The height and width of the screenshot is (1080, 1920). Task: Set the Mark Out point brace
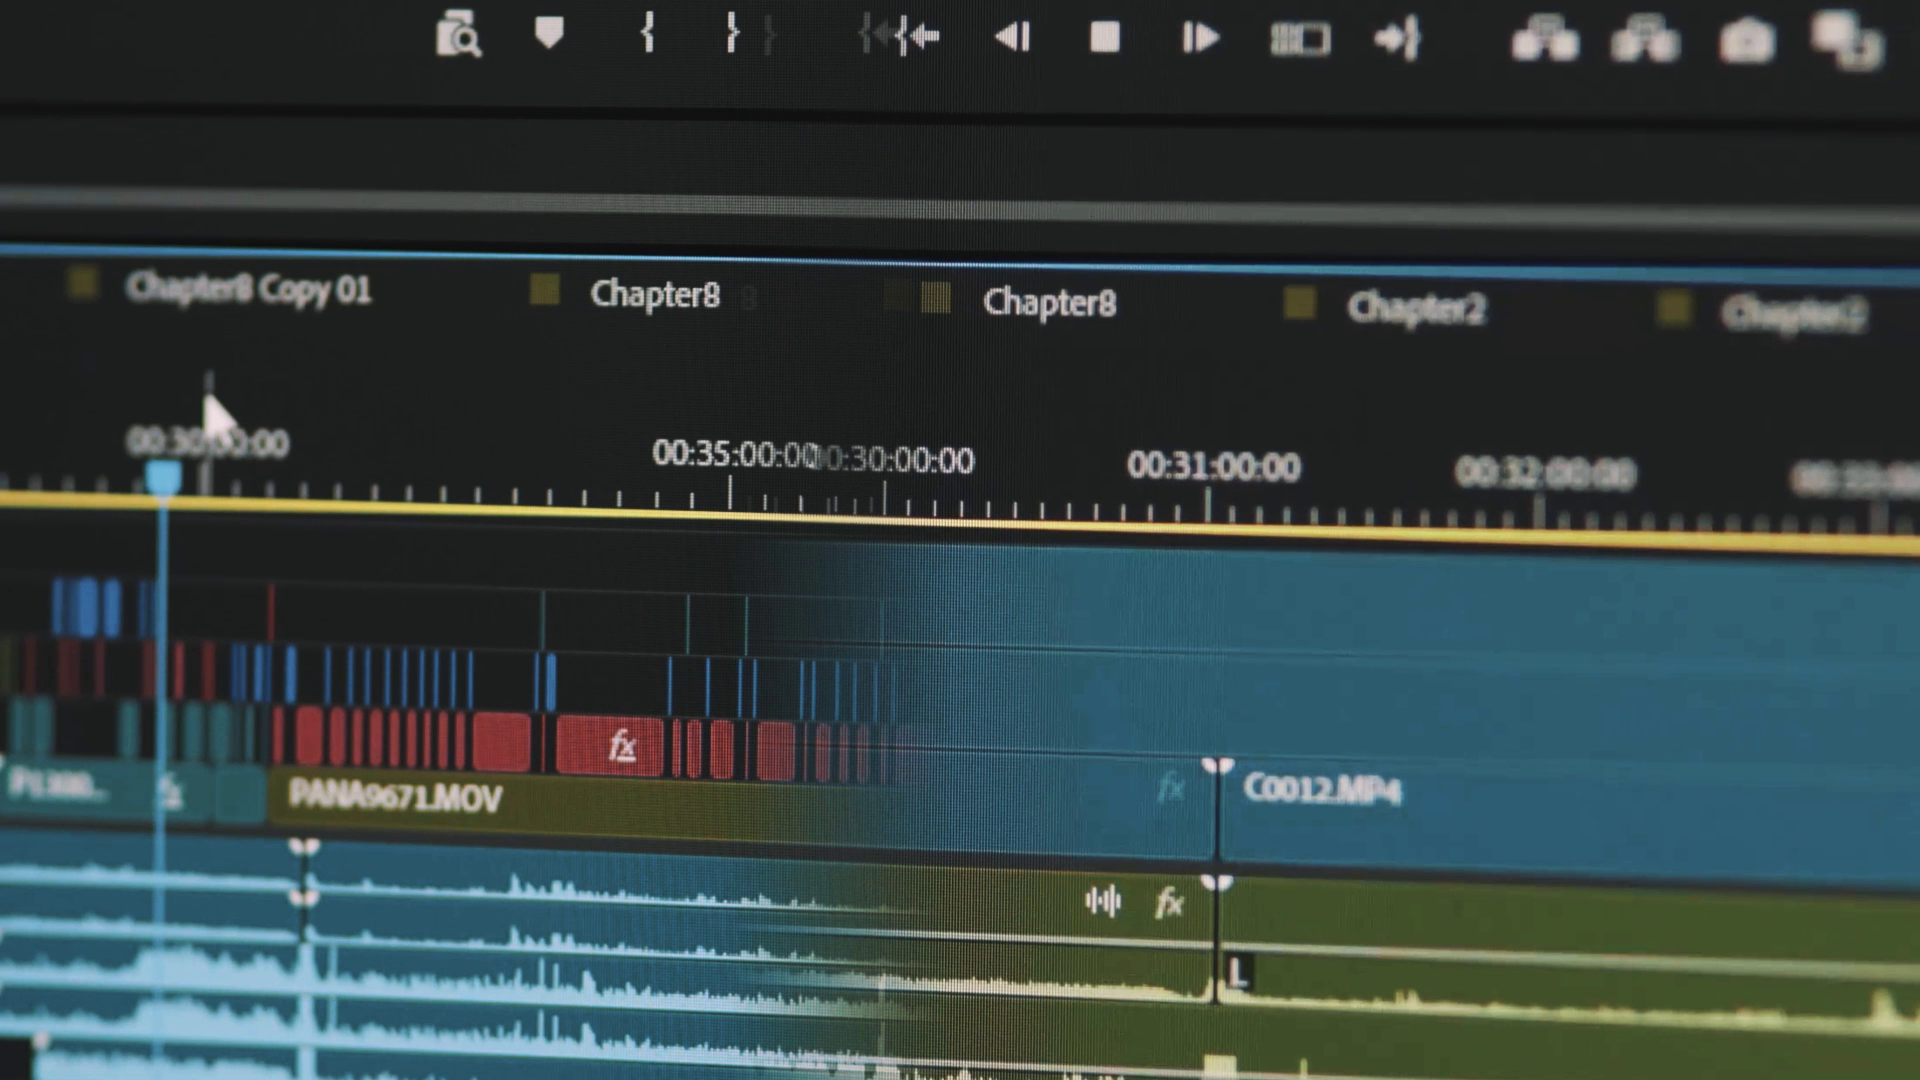732,34
